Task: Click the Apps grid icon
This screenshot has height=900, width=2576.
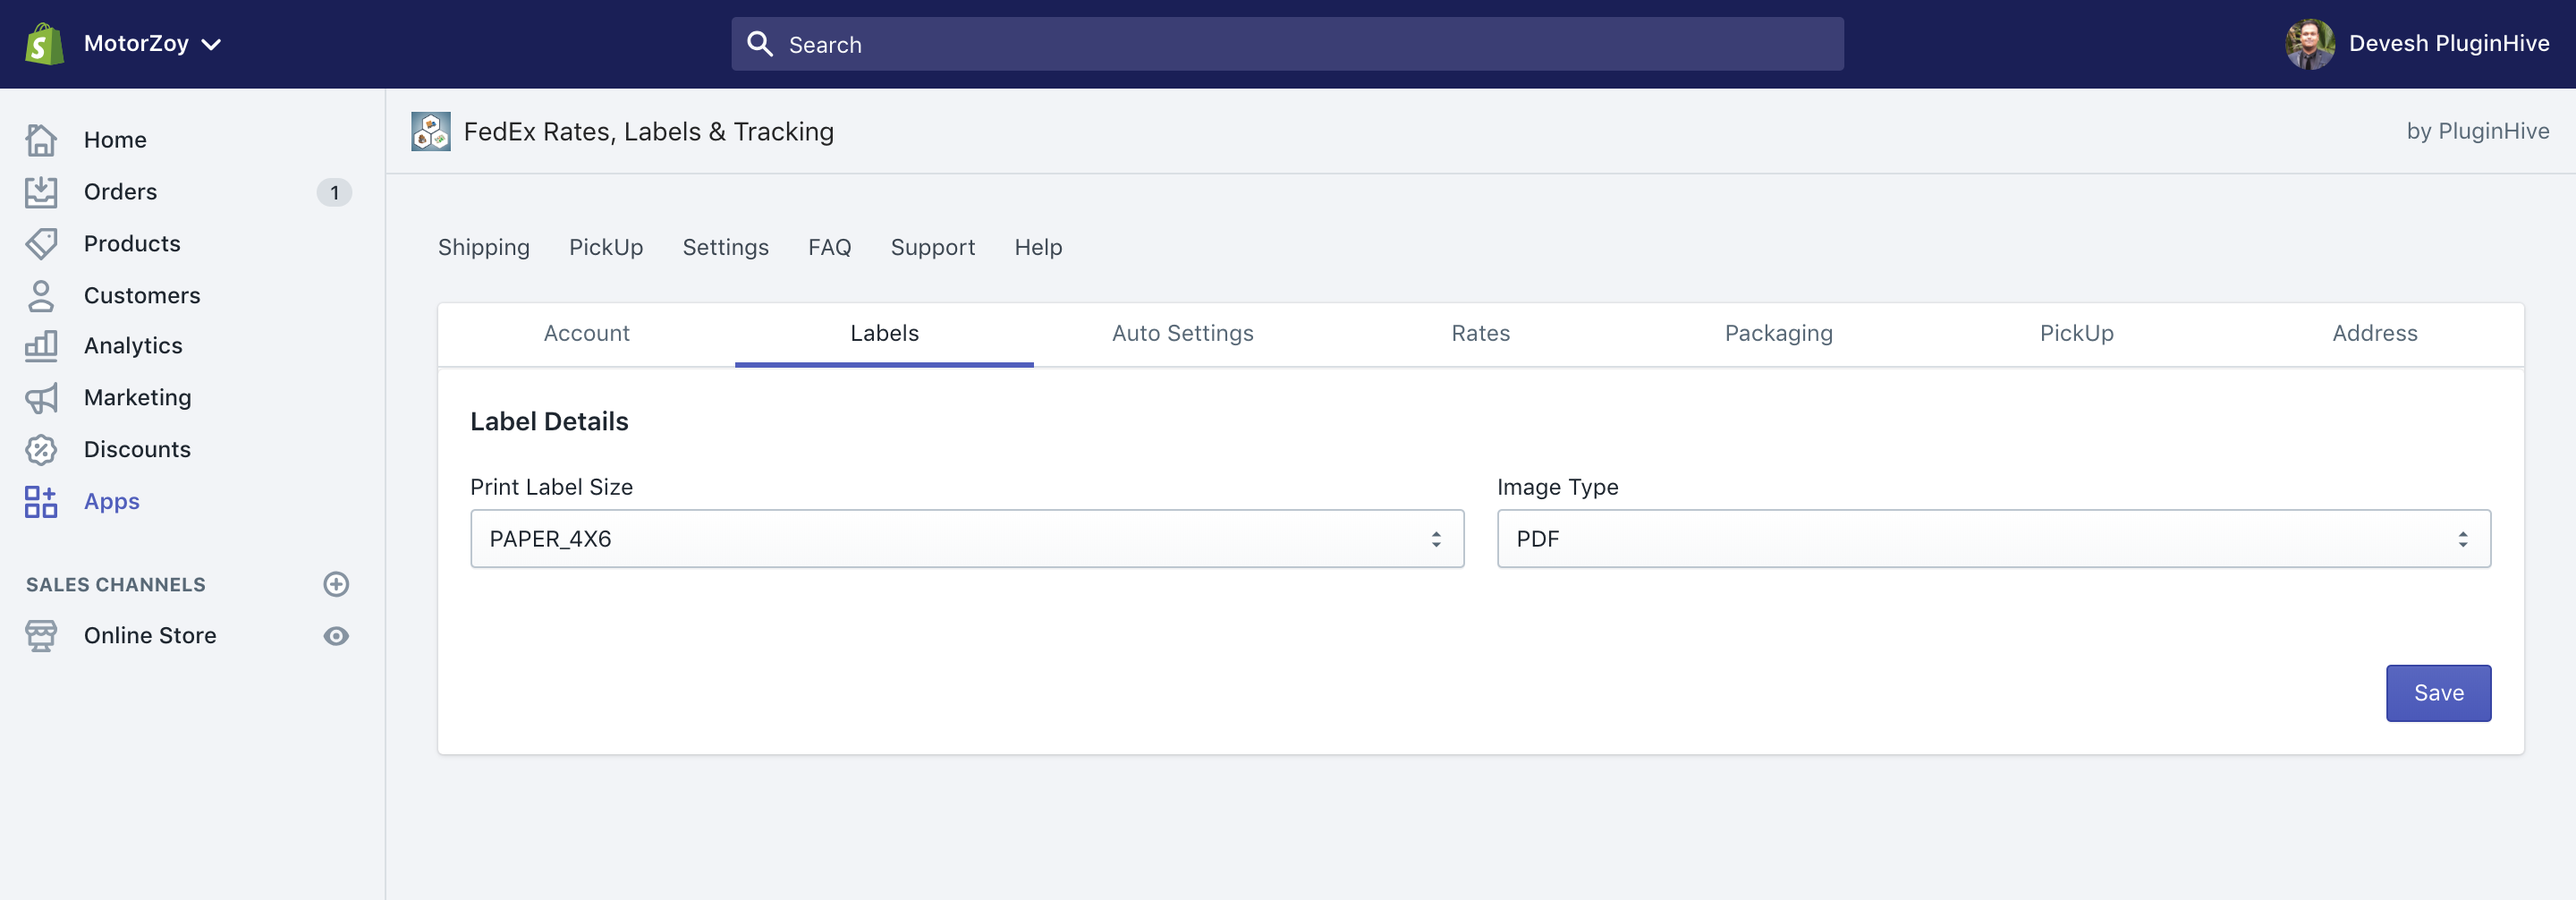Action: [x=41, y=502]
